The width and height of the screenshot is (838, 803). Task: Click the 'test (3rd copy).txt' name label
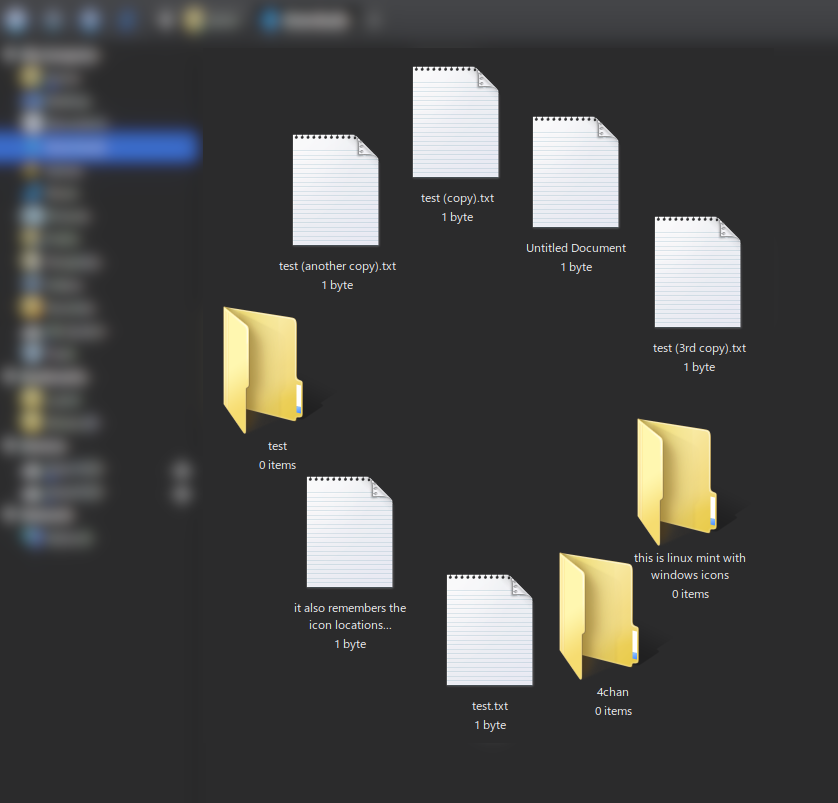pyautogui.click(x=699, y=348)
